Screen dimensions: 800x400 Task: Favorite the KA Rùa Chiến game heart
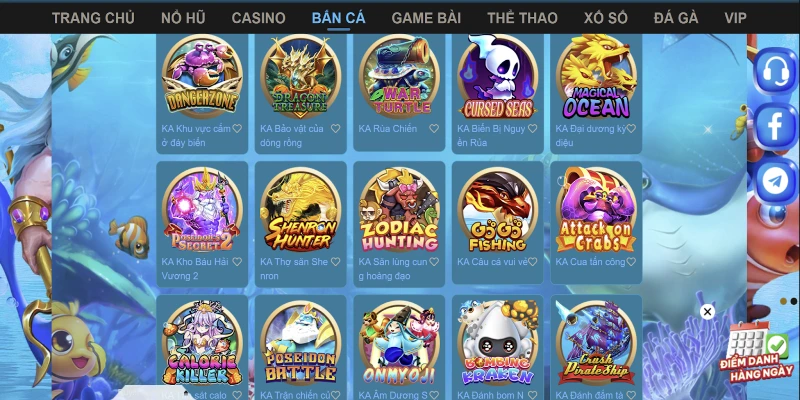pyautogui.click(x=434, y=129)
